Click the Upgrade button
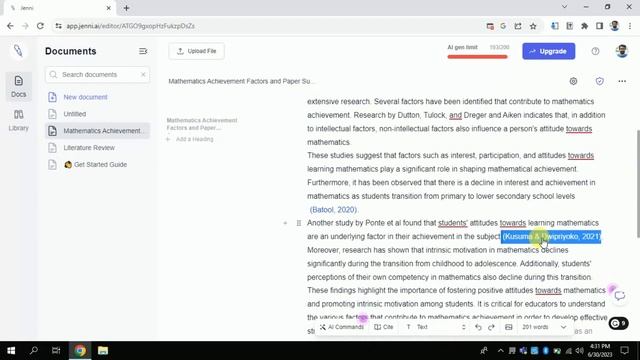The image size is (640, 360). [549, 51]
